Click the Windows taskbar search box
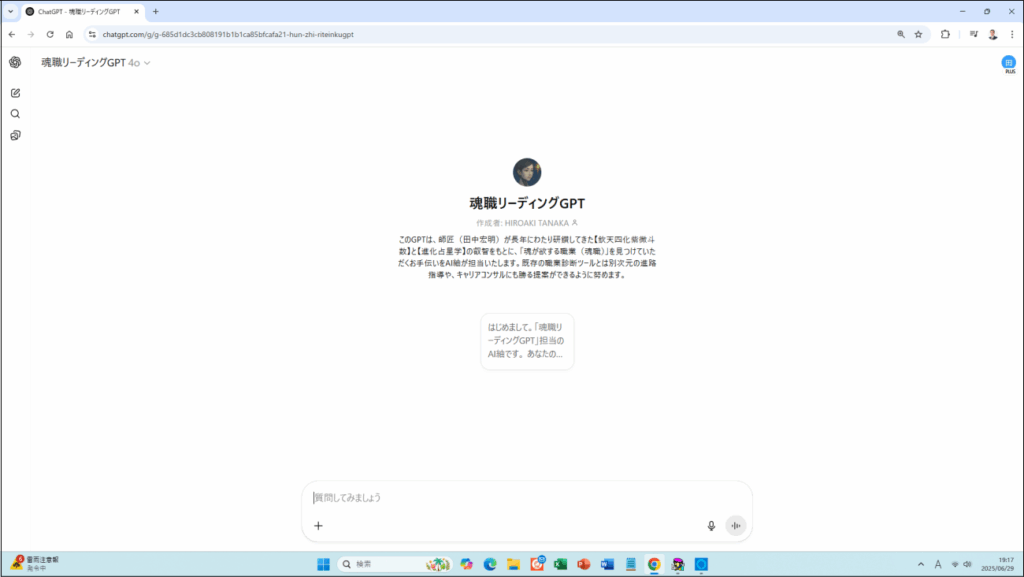Viewport: 1024px width, 577px height. click(395, 564)
